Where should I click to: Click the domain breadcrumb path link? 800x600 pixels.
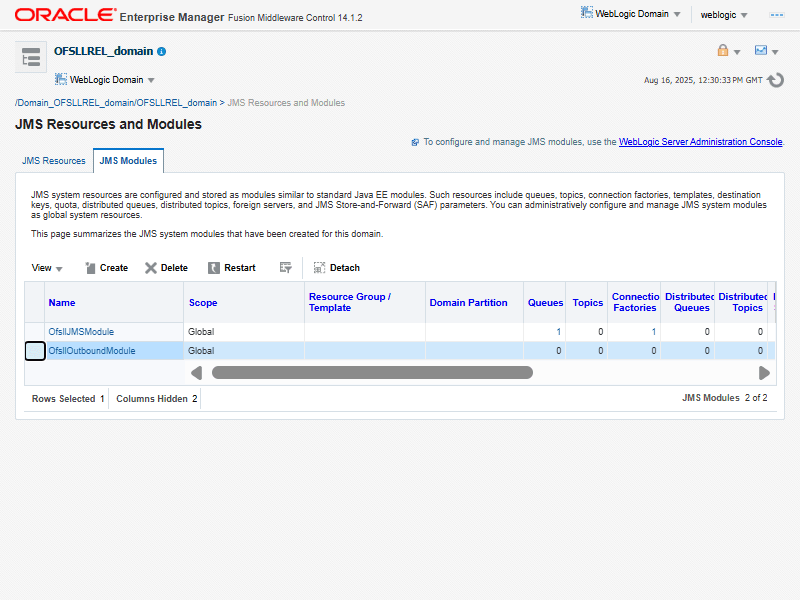coord(116,103)
